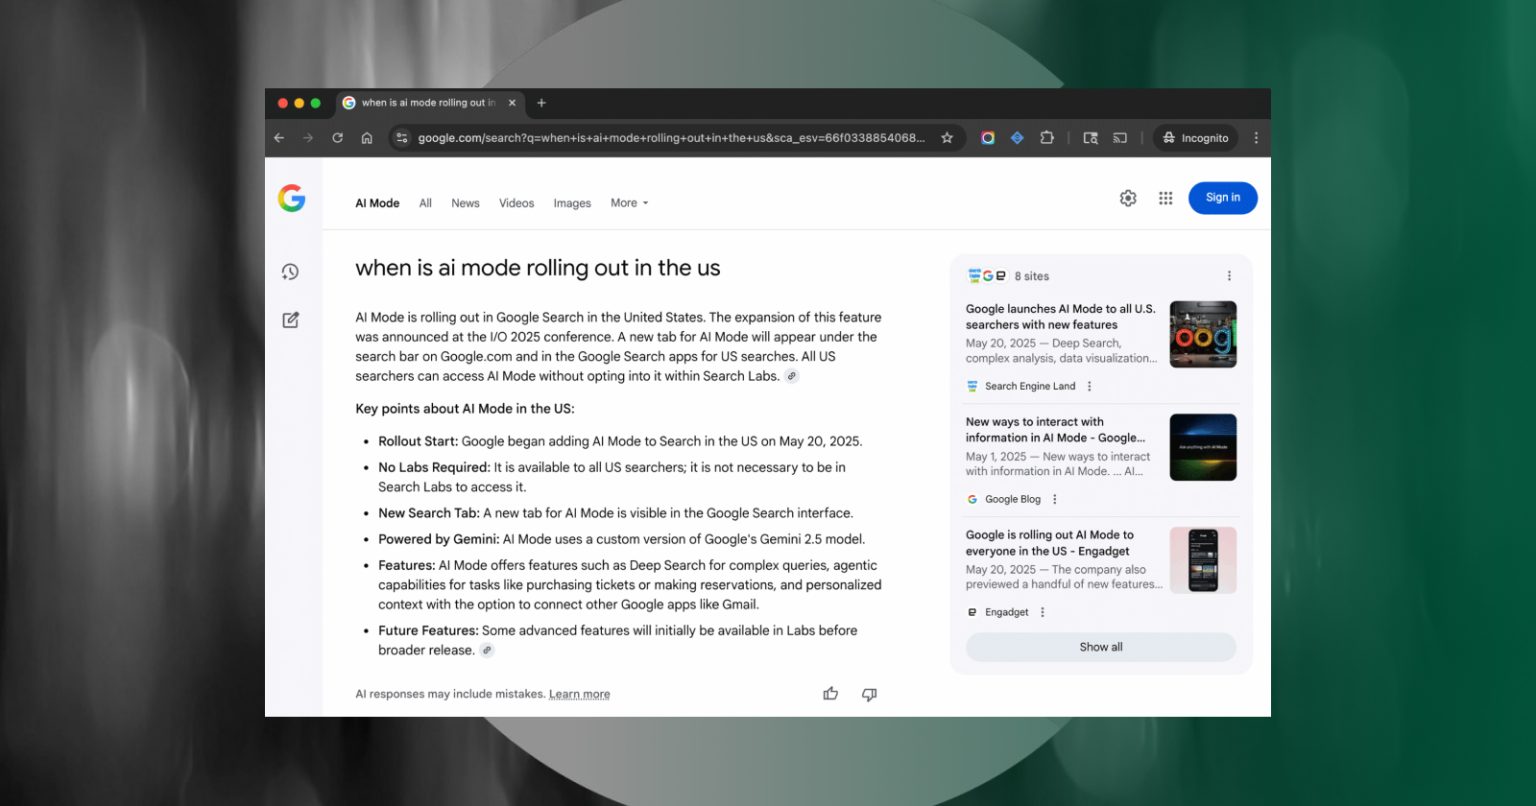Open the Engadget article thumbnail

[x=1203, y=561]
